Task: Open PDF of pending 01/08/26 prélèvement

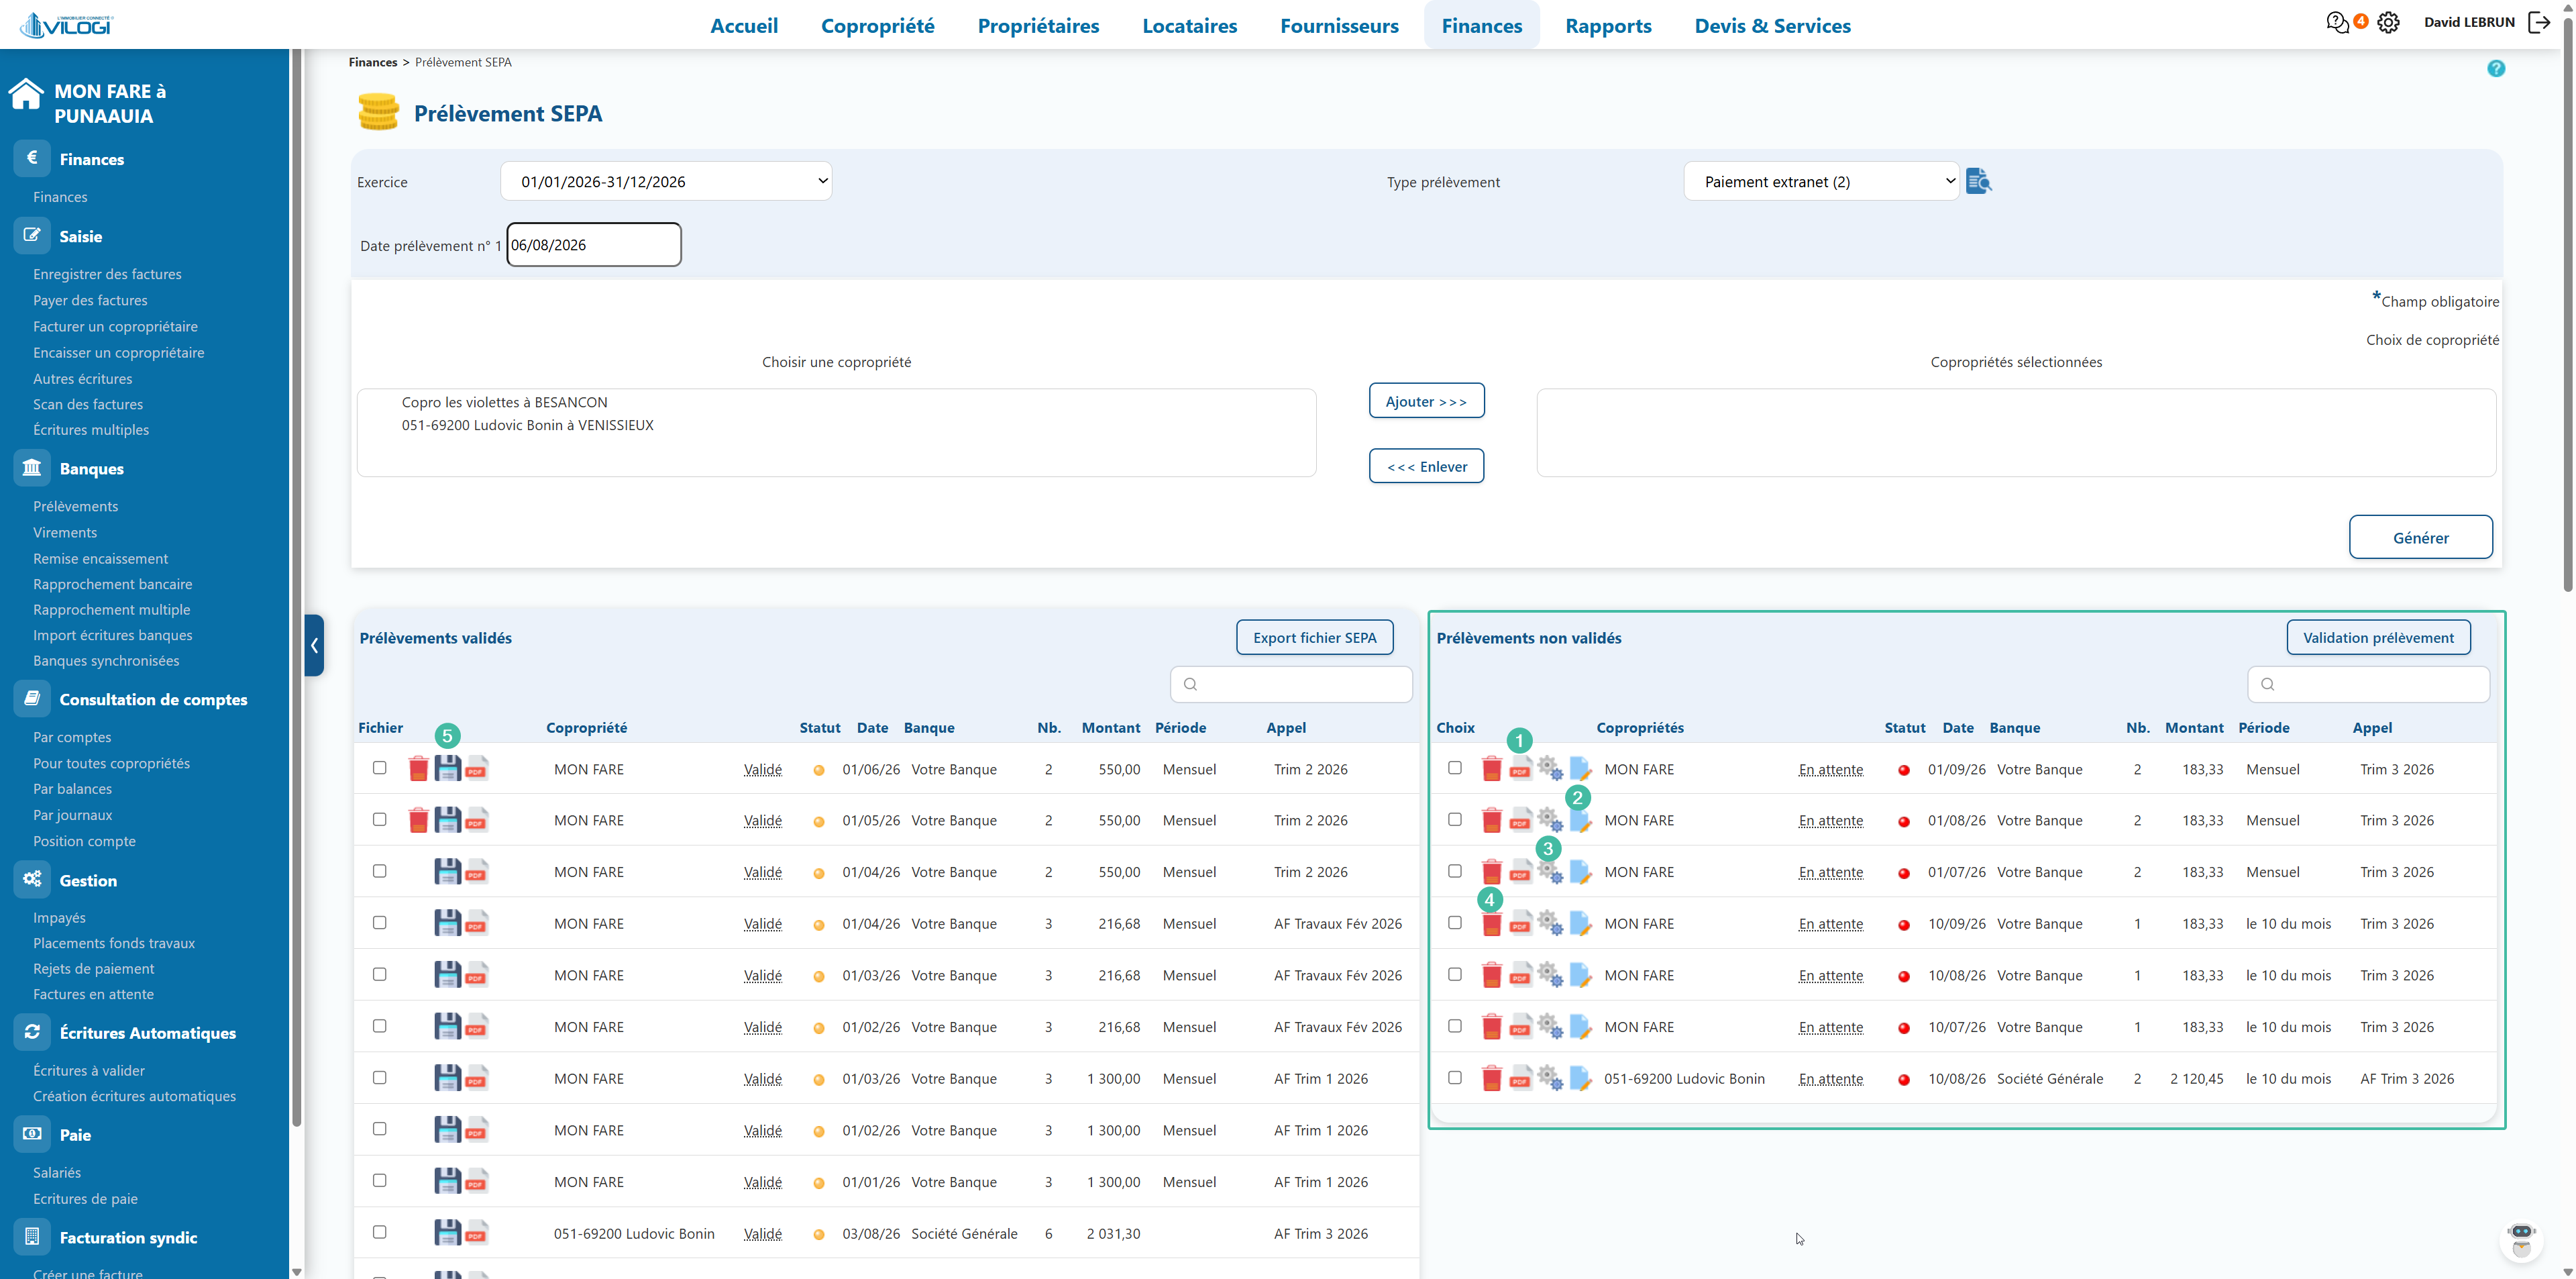Action: tap(1520, 820)
